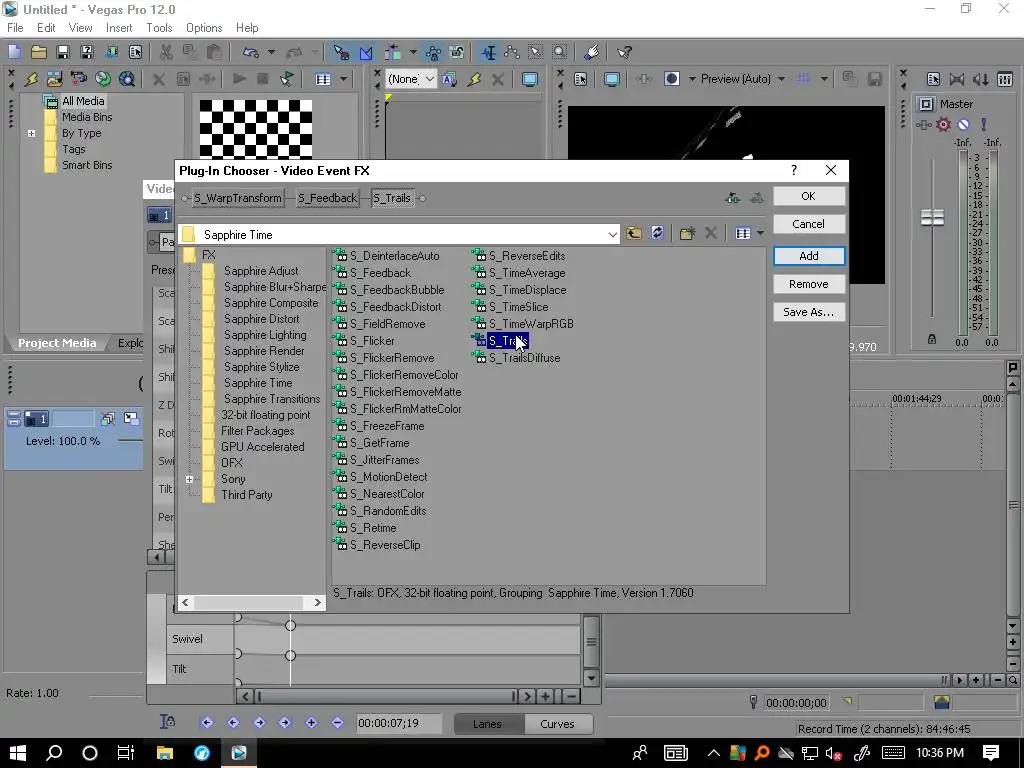
Task: Click the Import Media icon in Project Media
Action: tap(54, 79)
